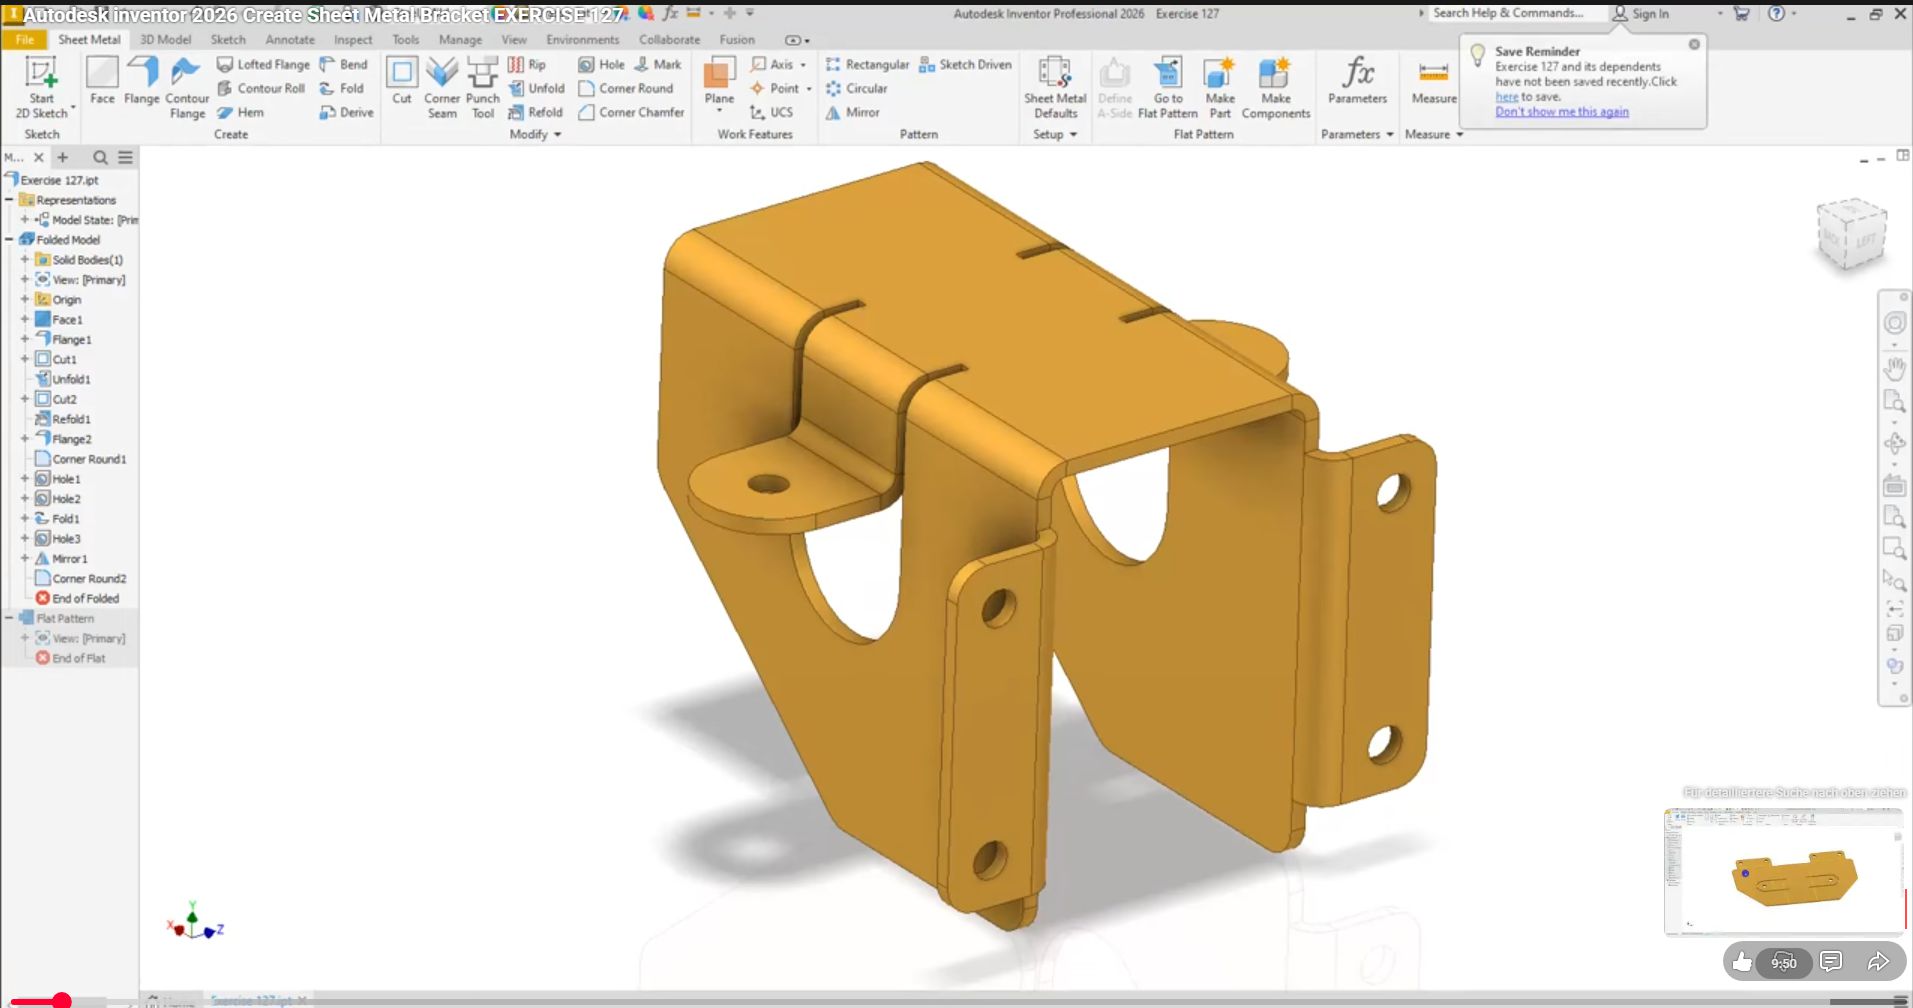The height and width of the screenshot is (1008, 1913).
Task: Choose the Corner Seam tool
Action: pyautogui.click(x=442, y=86)
